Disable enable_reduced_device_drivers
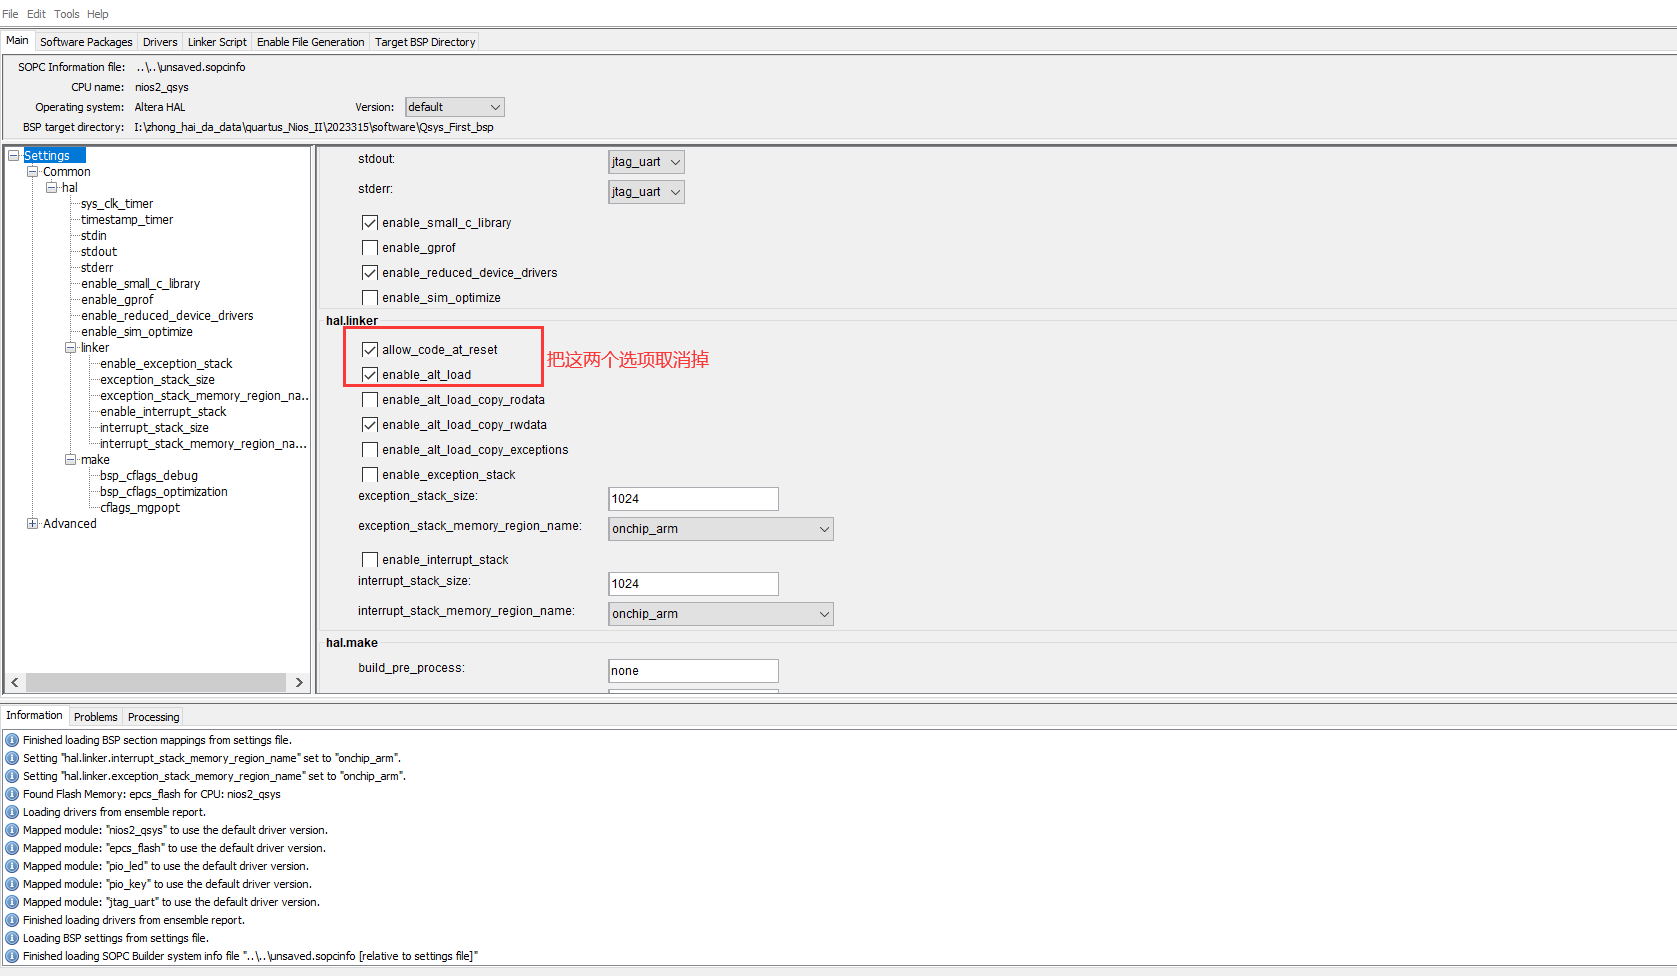The height and width of the screenshot is (976, 1677). tap(369, 272)
